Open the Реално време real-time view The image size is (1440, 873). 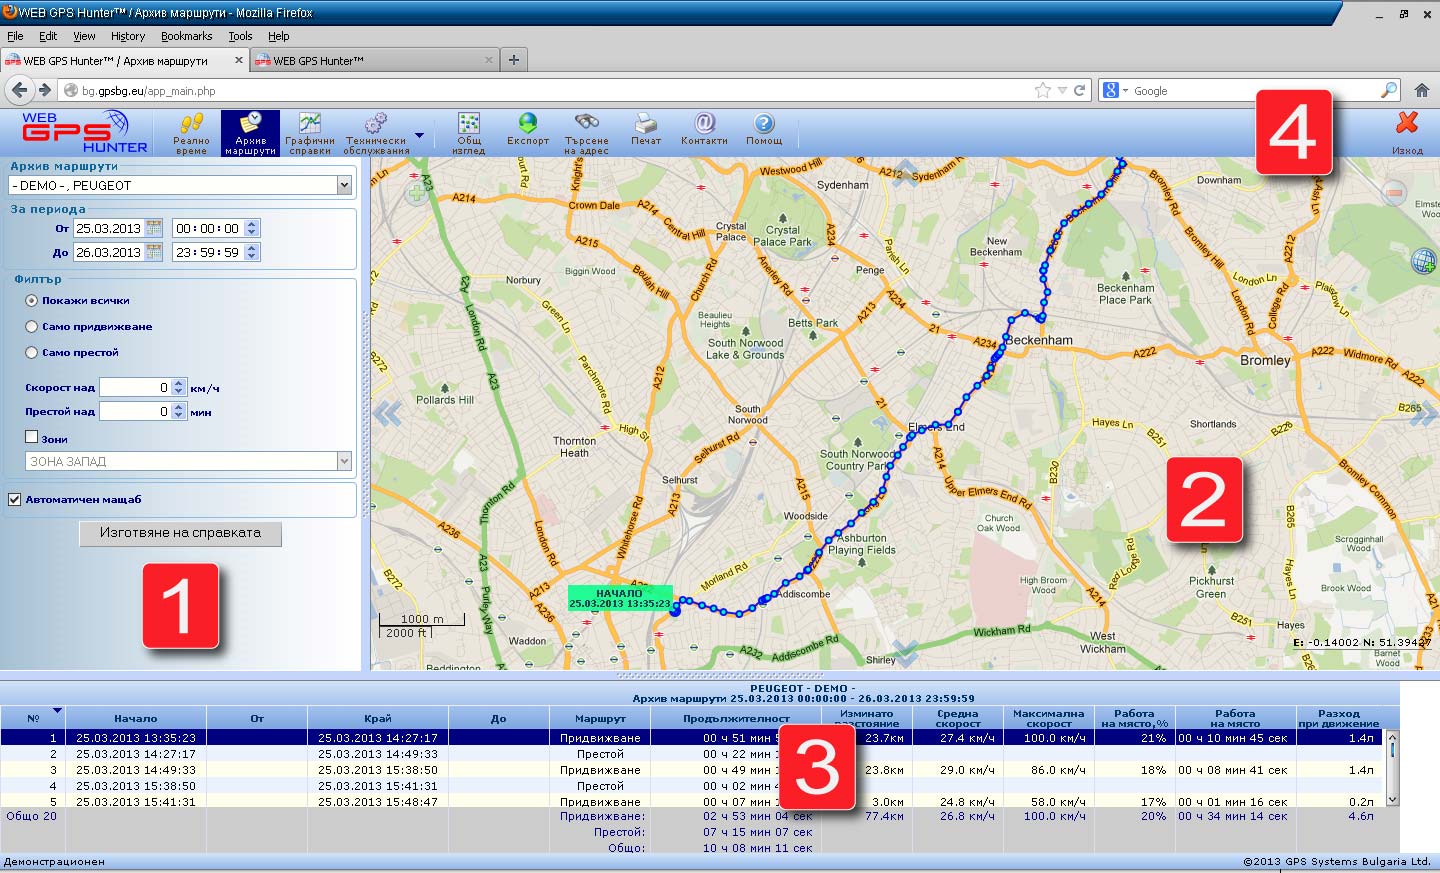191,133
